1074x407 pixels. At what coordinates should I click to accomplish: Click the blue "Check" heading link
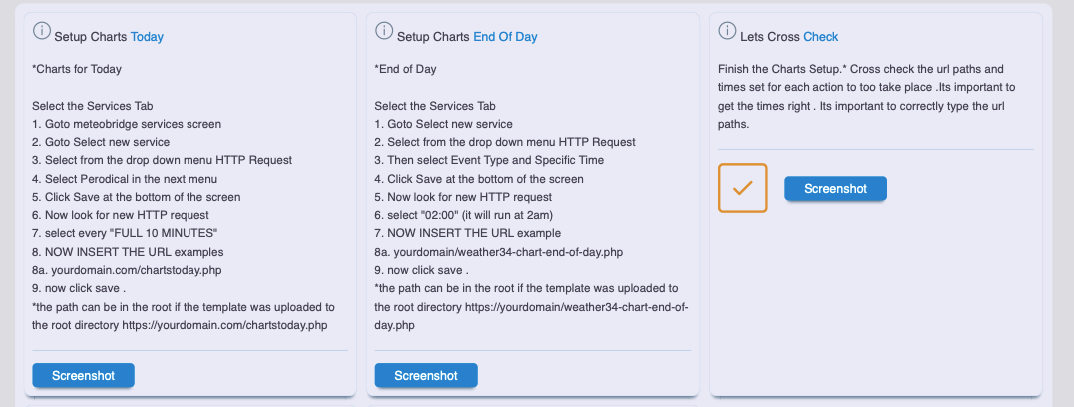click(821, 37)
